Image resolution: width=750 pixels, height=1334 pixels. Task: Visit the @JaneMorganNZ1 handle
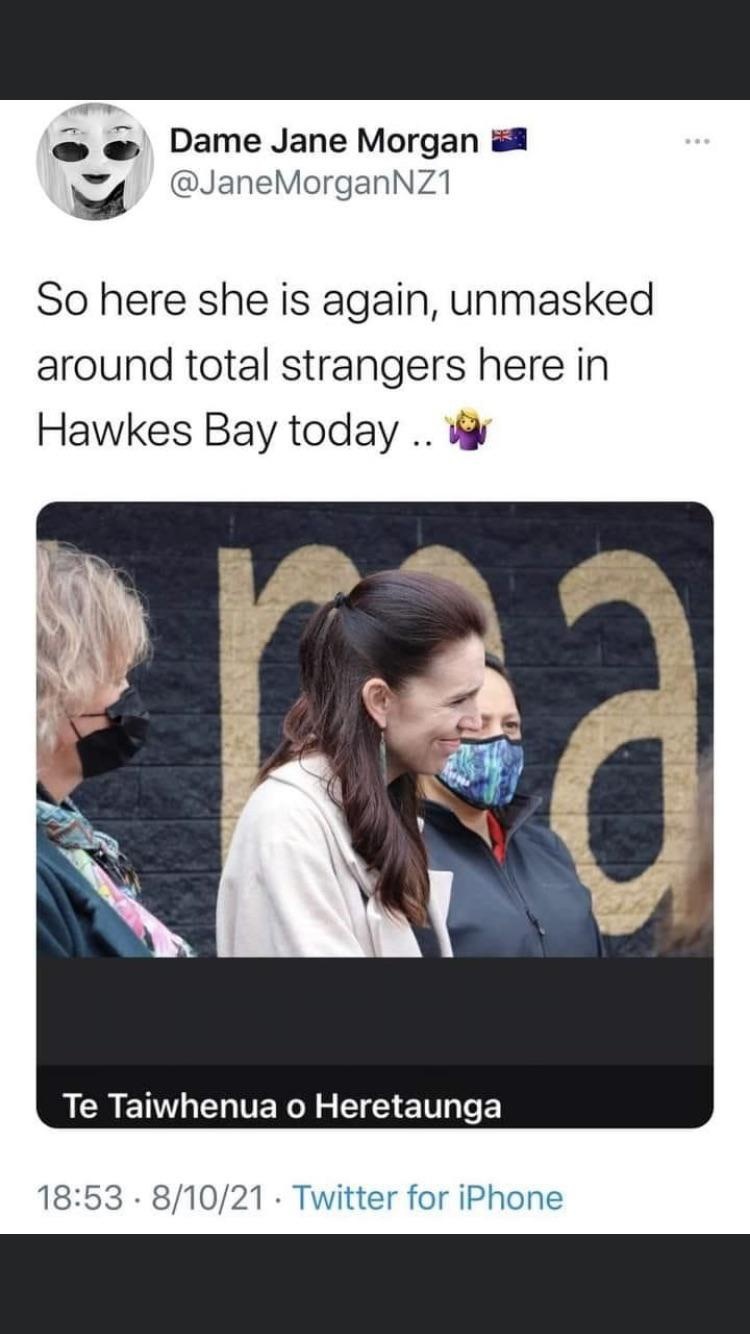coord(311,185)
